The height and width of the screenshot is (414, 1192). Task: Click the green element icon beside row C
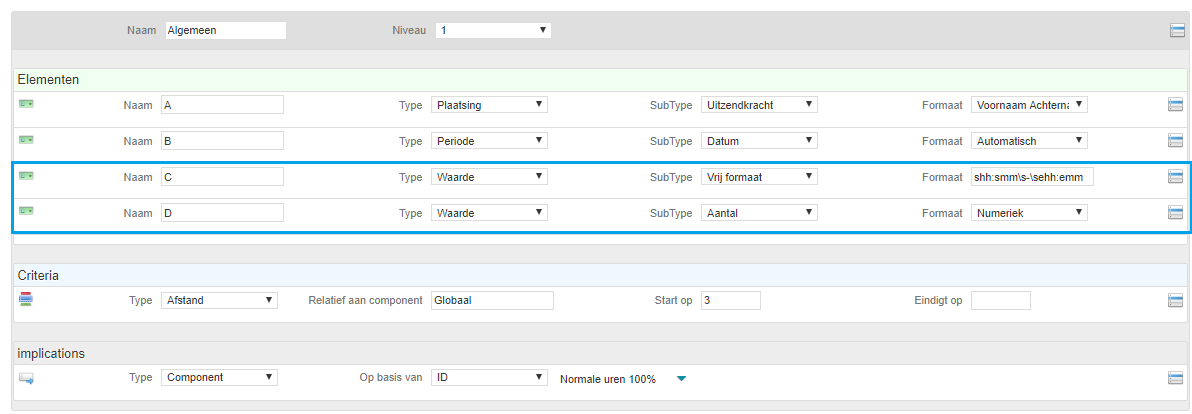pos(26,175)
